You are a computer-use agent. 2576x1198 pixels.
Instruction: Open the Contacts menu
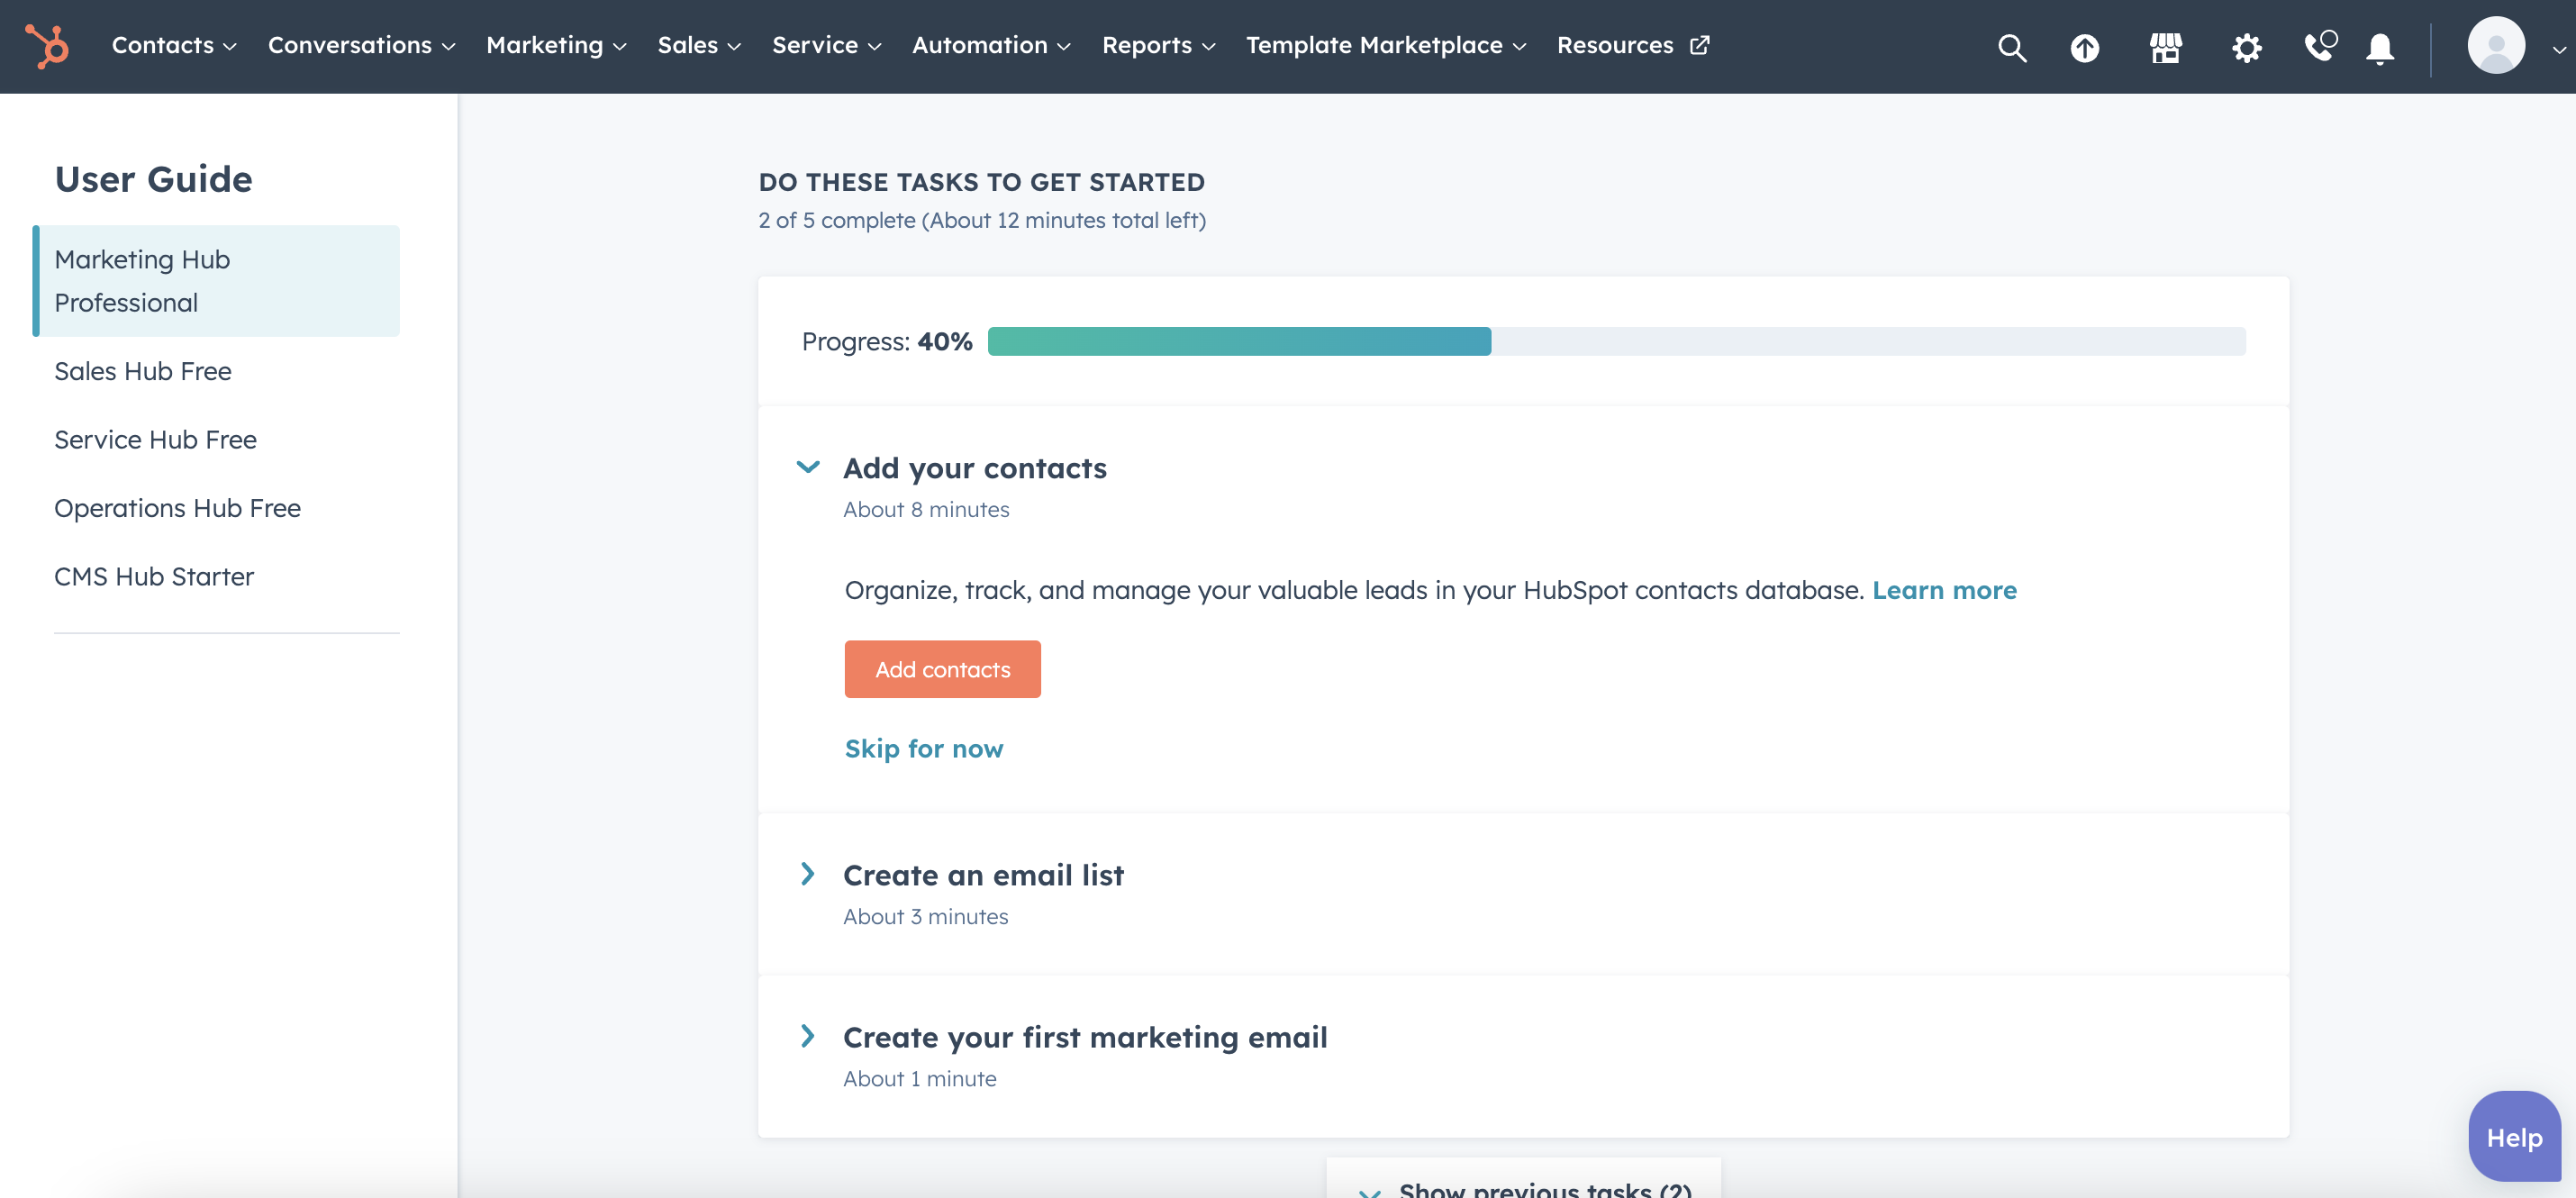(x=174, y=45)
